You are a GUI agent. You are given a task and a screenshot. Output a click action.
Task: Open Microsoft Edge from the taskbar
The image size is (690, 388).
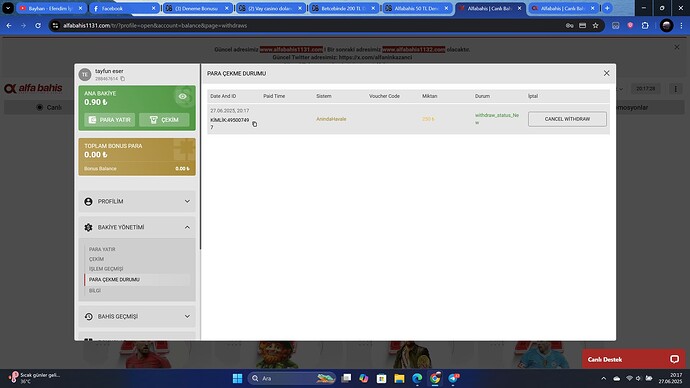tap(417, 378)
